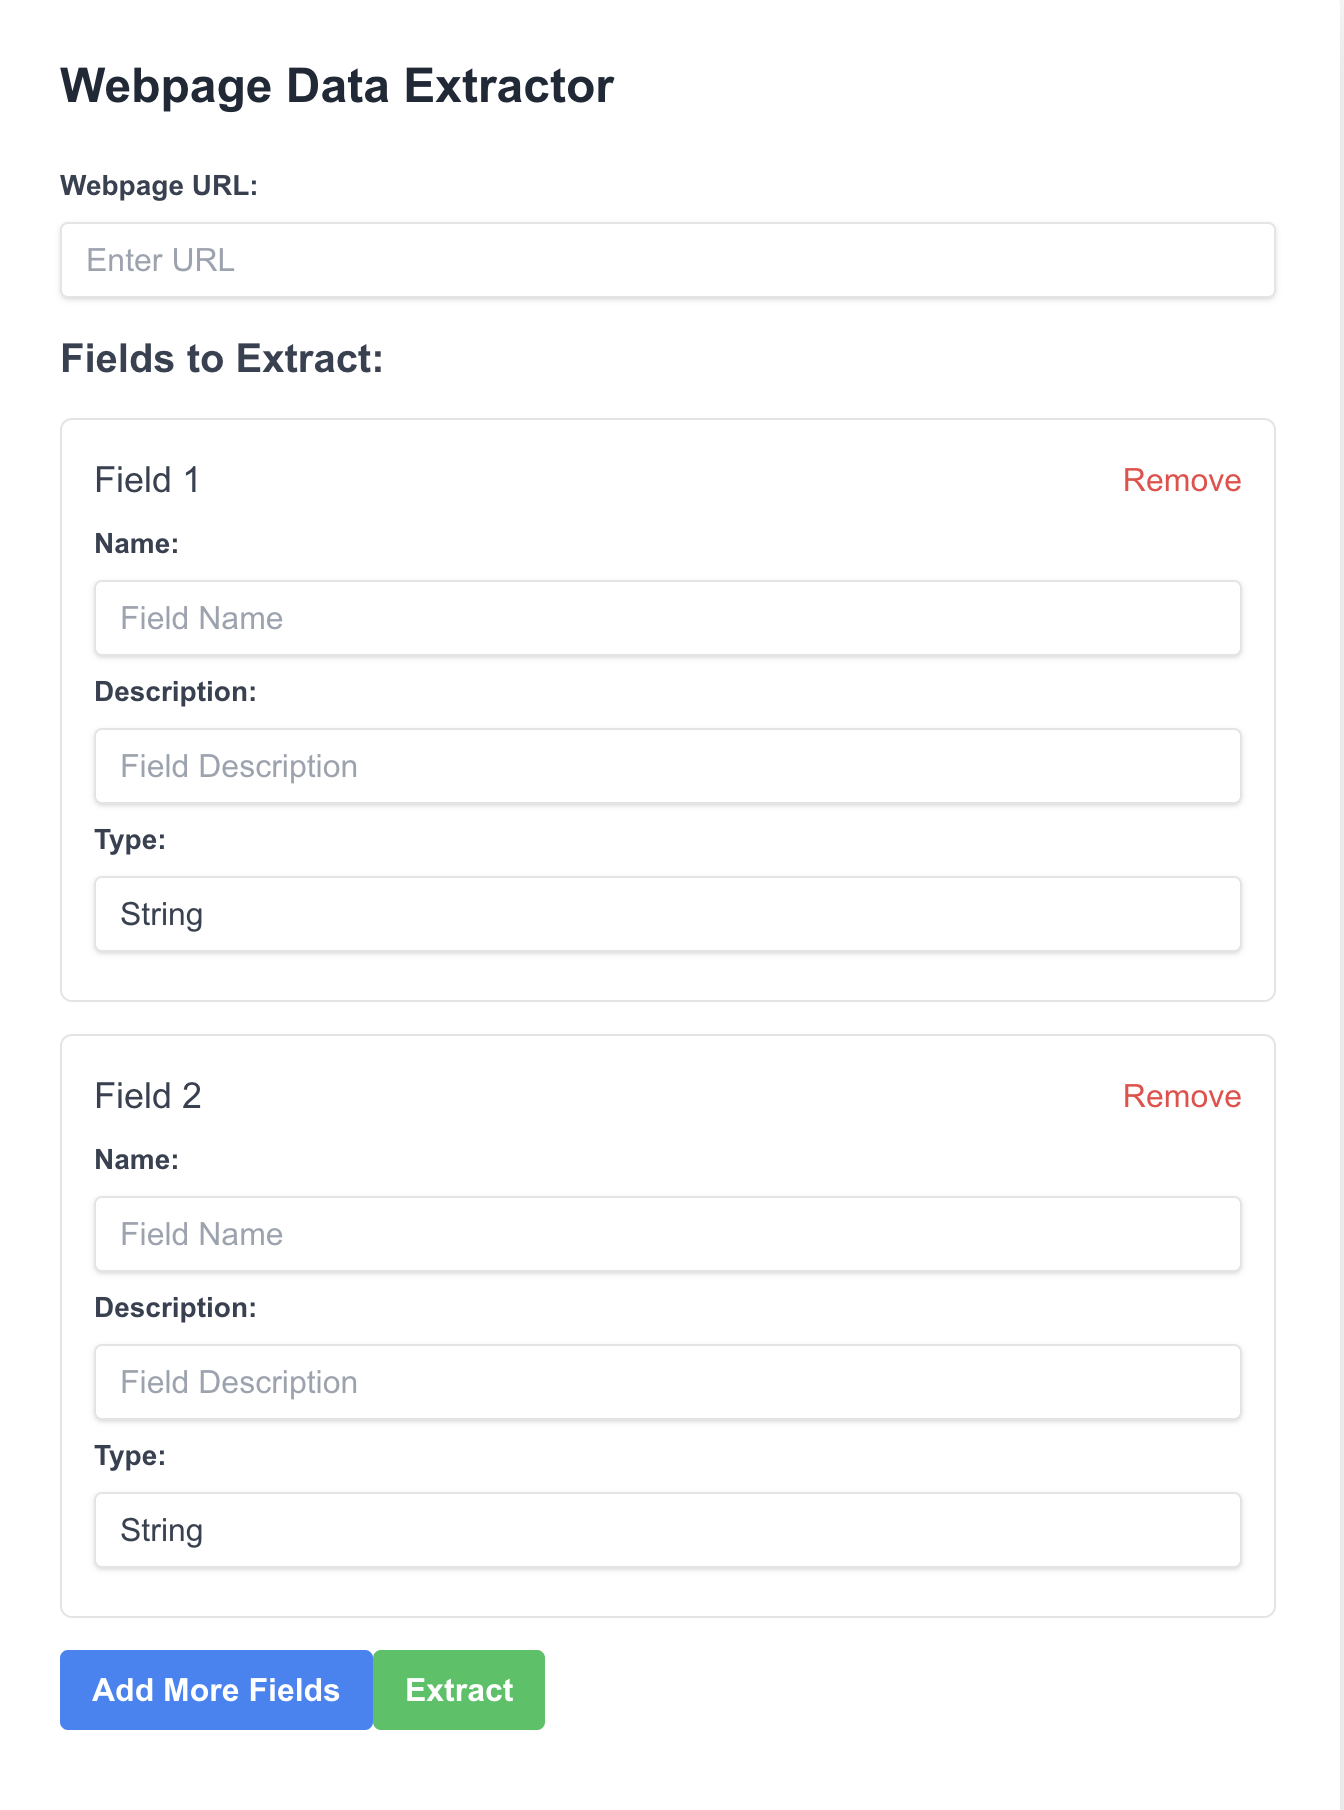The height and width of the screenshot is (1810, 1344).
Task: Click the Name label in Field 1
Action: click(136, 544)
